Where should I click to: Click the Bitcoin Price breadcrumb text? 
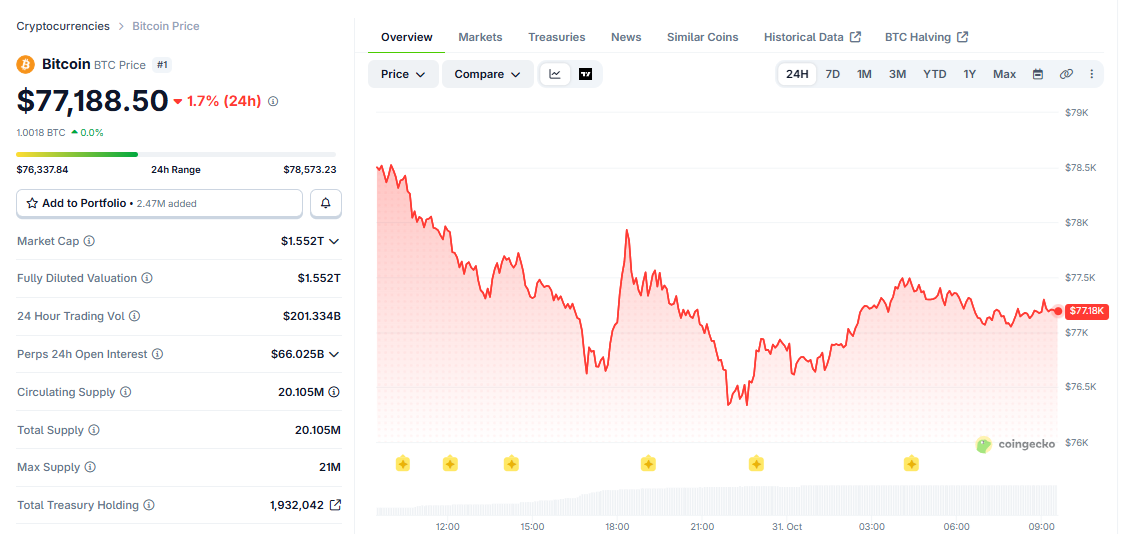[x=166, y=26]
